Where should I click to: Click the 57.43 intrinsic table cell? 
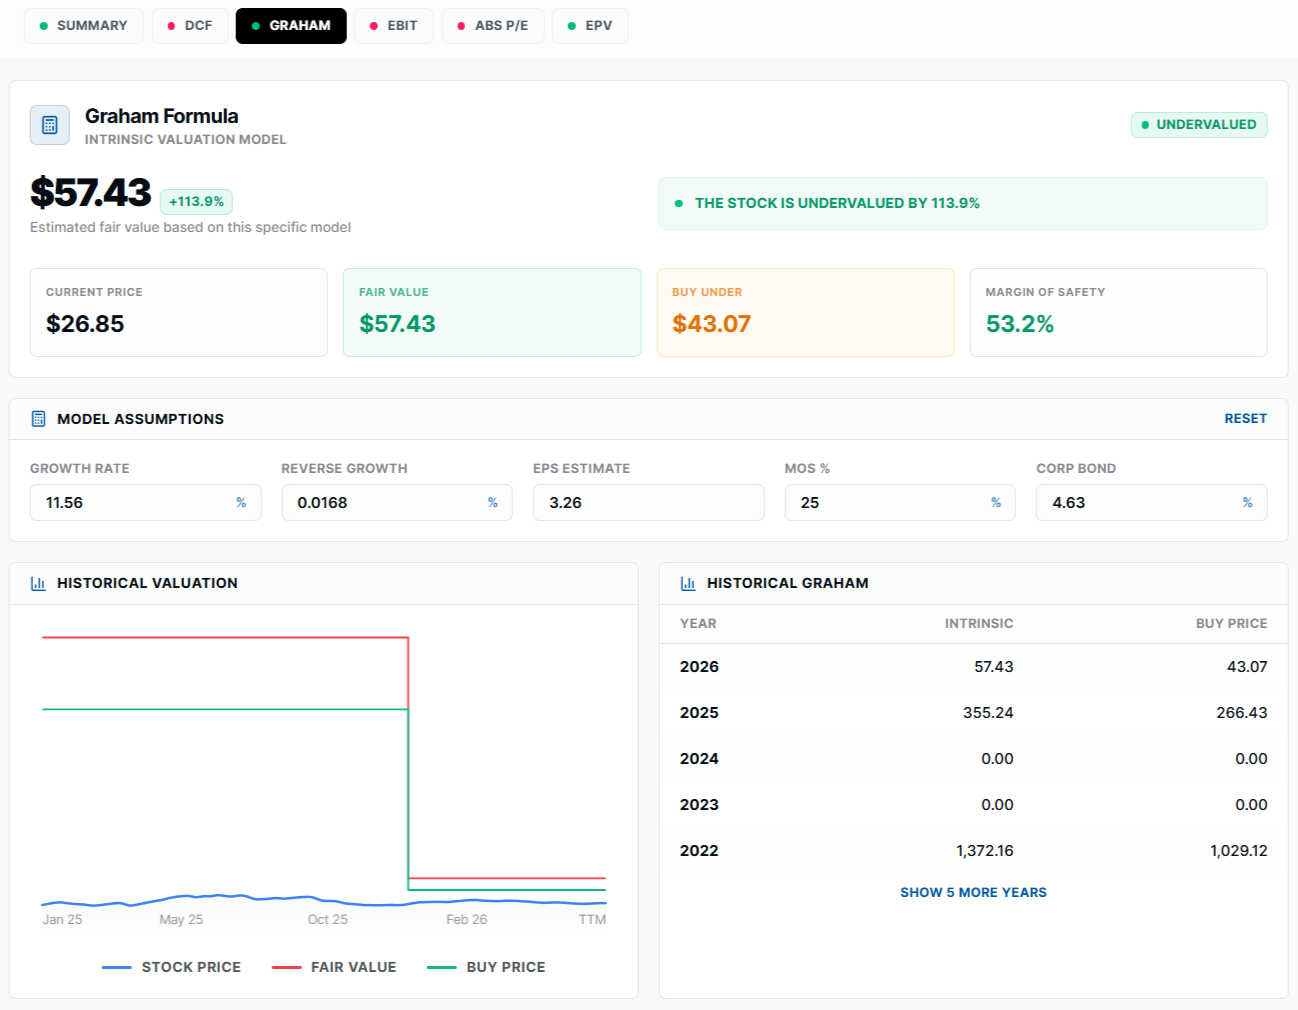coord(994,667)
